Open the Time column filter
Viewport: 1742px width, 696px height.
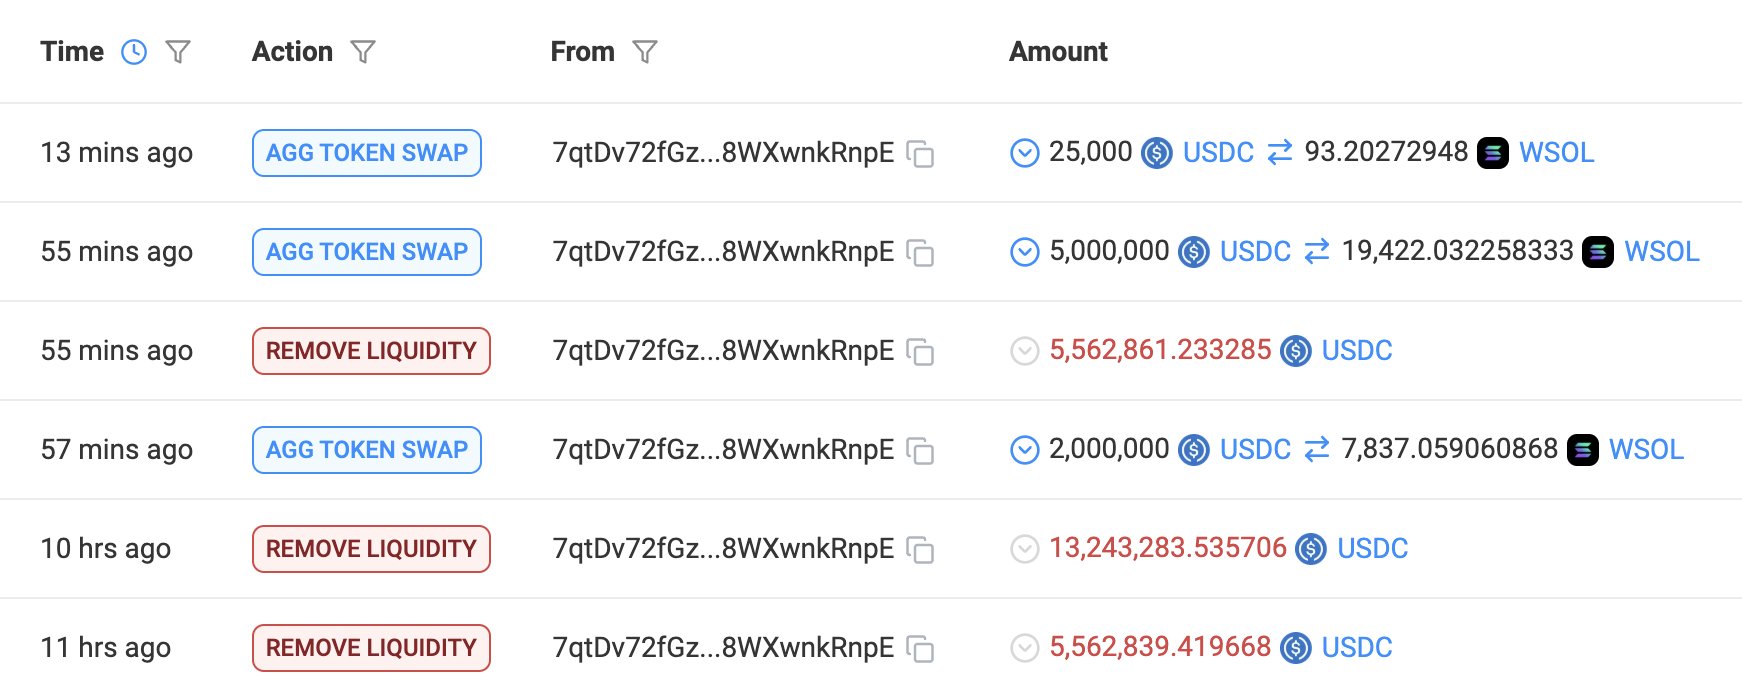point(178,52)
